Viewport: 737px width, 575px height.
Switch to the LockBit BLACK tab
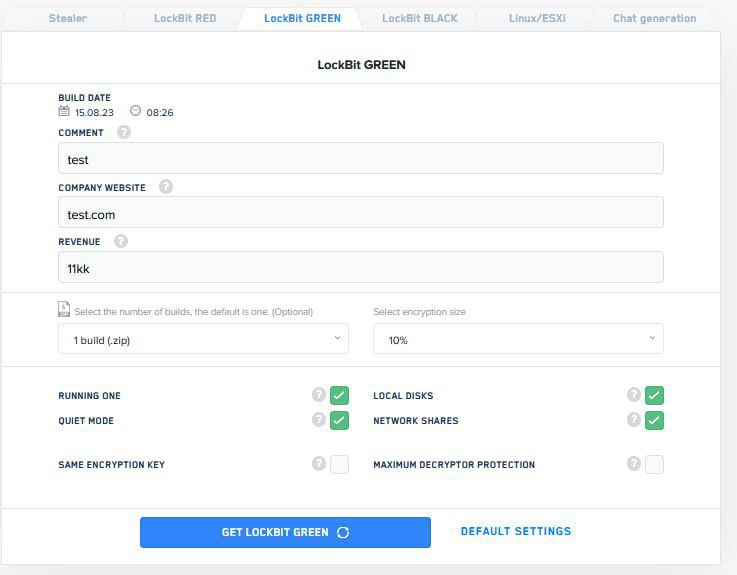(419, 18)
